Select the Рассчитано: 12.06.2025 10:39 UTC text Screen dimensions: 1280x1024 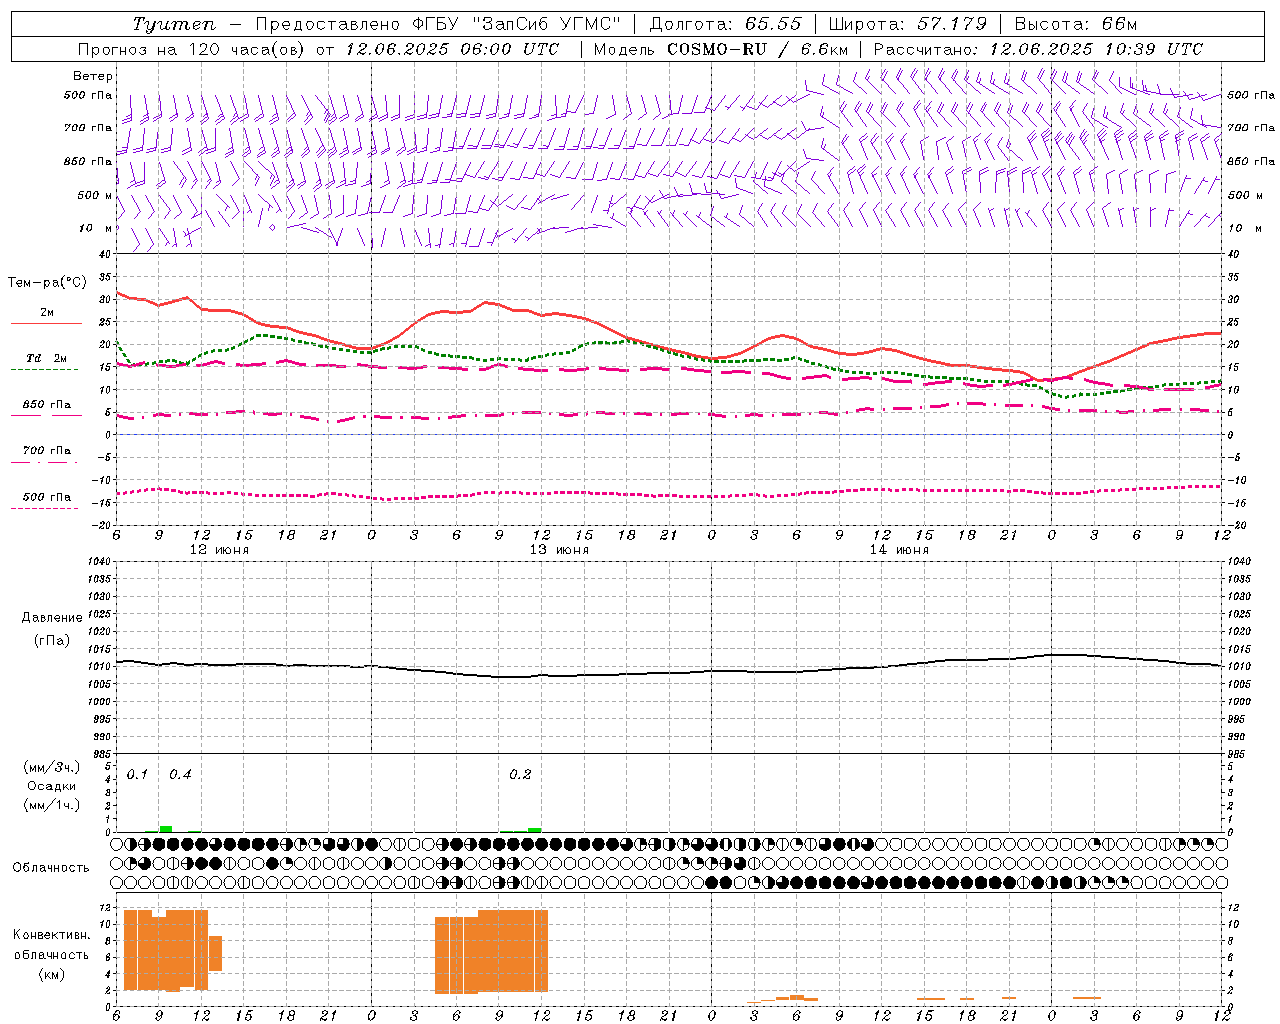(x=1038, y=49)
